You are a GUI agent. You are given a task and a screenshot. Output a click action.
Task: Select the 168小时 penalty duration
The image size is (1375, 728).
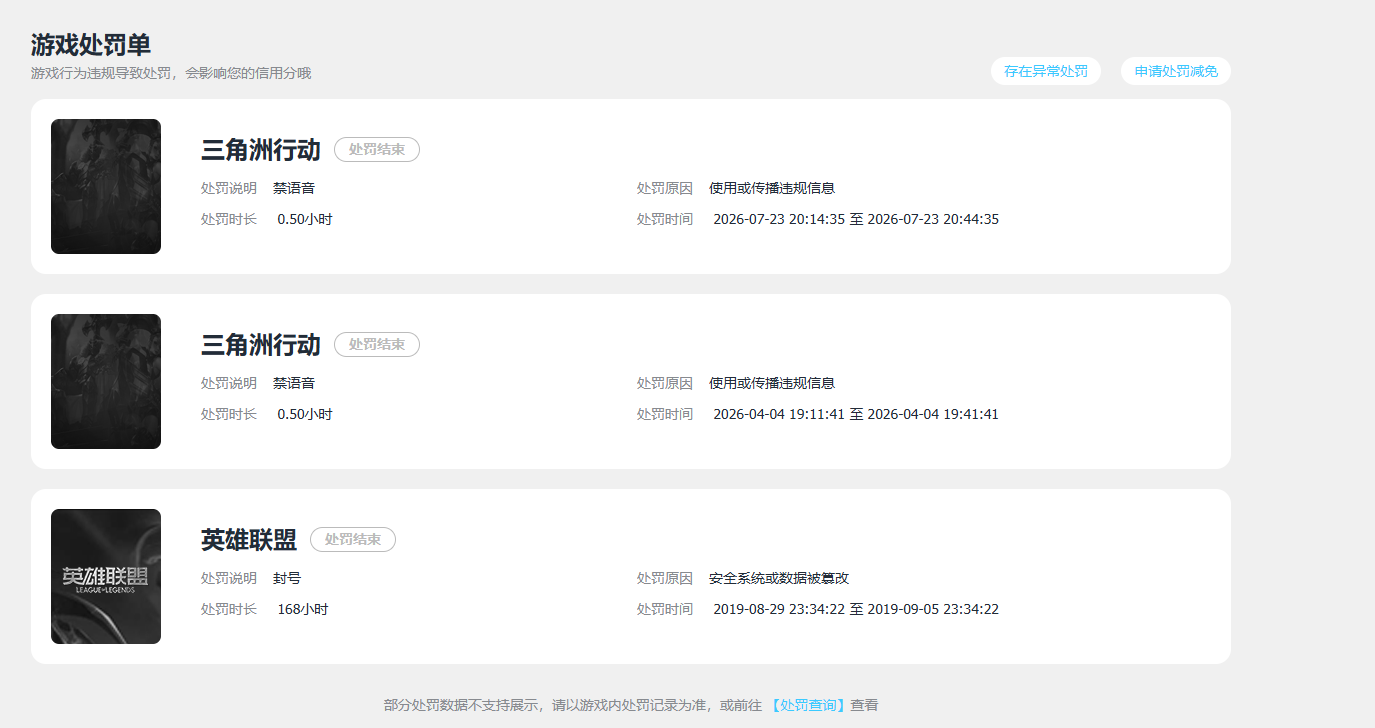click(303, 609)
